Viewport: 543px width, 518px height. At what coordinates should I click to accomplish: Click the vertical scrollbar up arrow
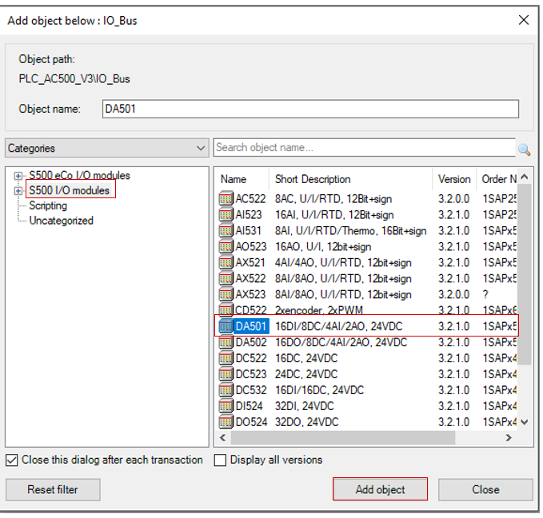click(x=525, y=177)
